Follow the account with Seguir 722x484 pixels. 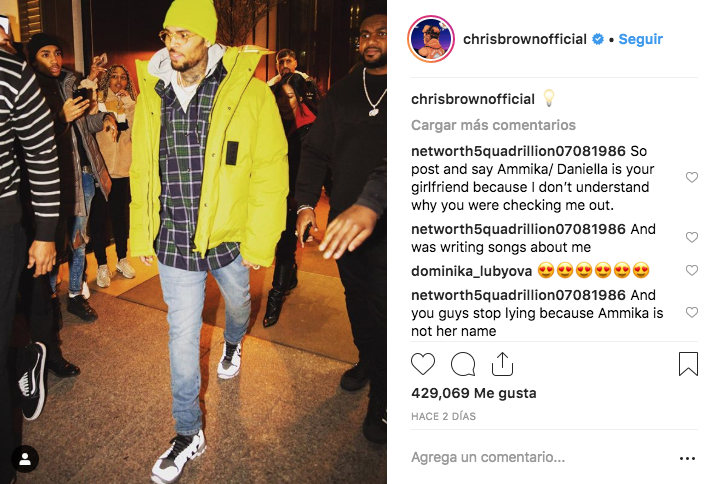click(x=640, y=39)
